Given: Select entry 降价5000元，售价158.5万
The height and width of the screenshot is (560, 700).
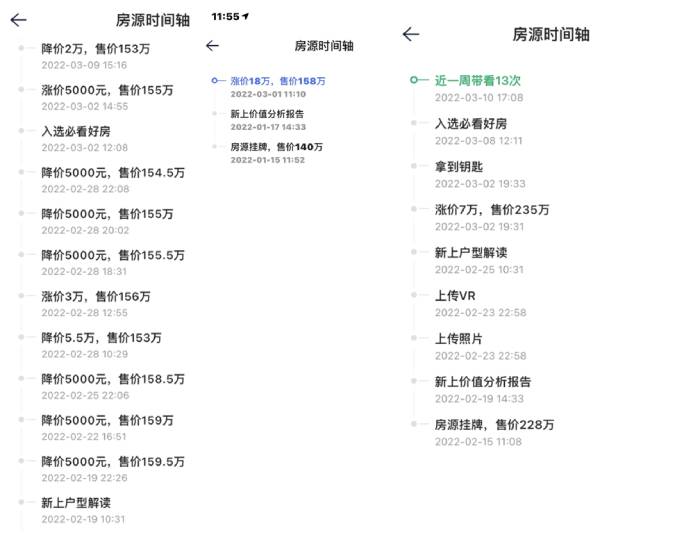Looking at the screenshot, I should click(x=113, y=379).
